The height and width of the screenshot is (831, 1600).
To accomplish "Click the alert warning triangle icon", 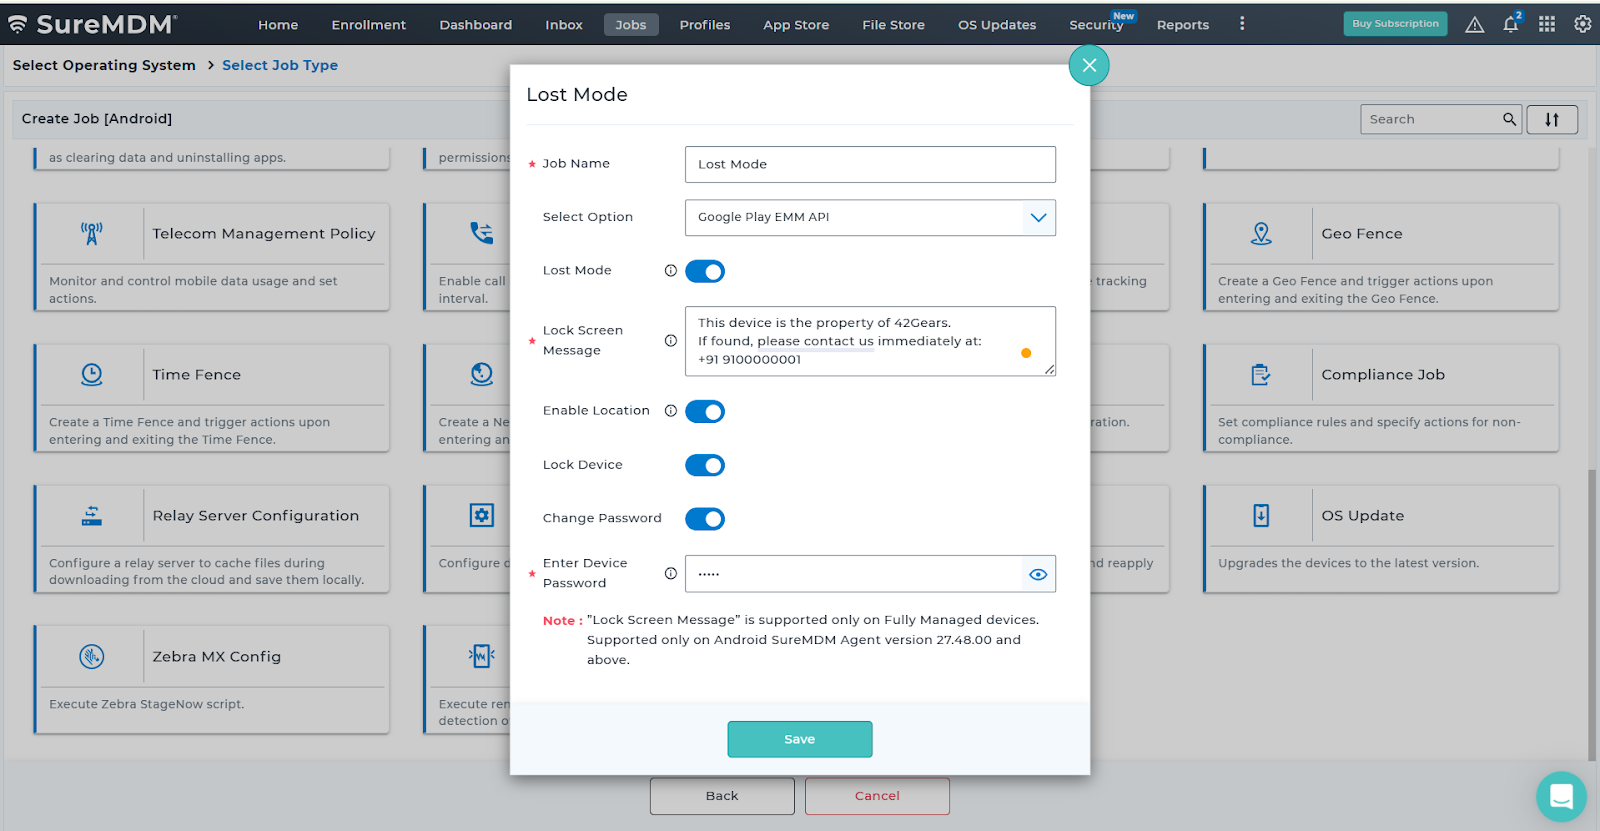I will click(1474, 25).
